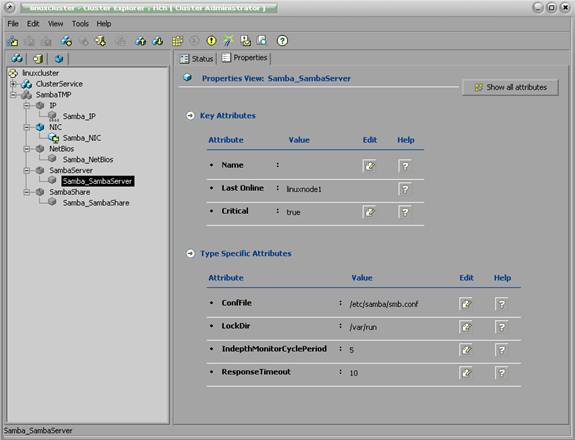Viewport: 575px width, 440px height.
Task: Open help for Name attribute
Action: 405,166
